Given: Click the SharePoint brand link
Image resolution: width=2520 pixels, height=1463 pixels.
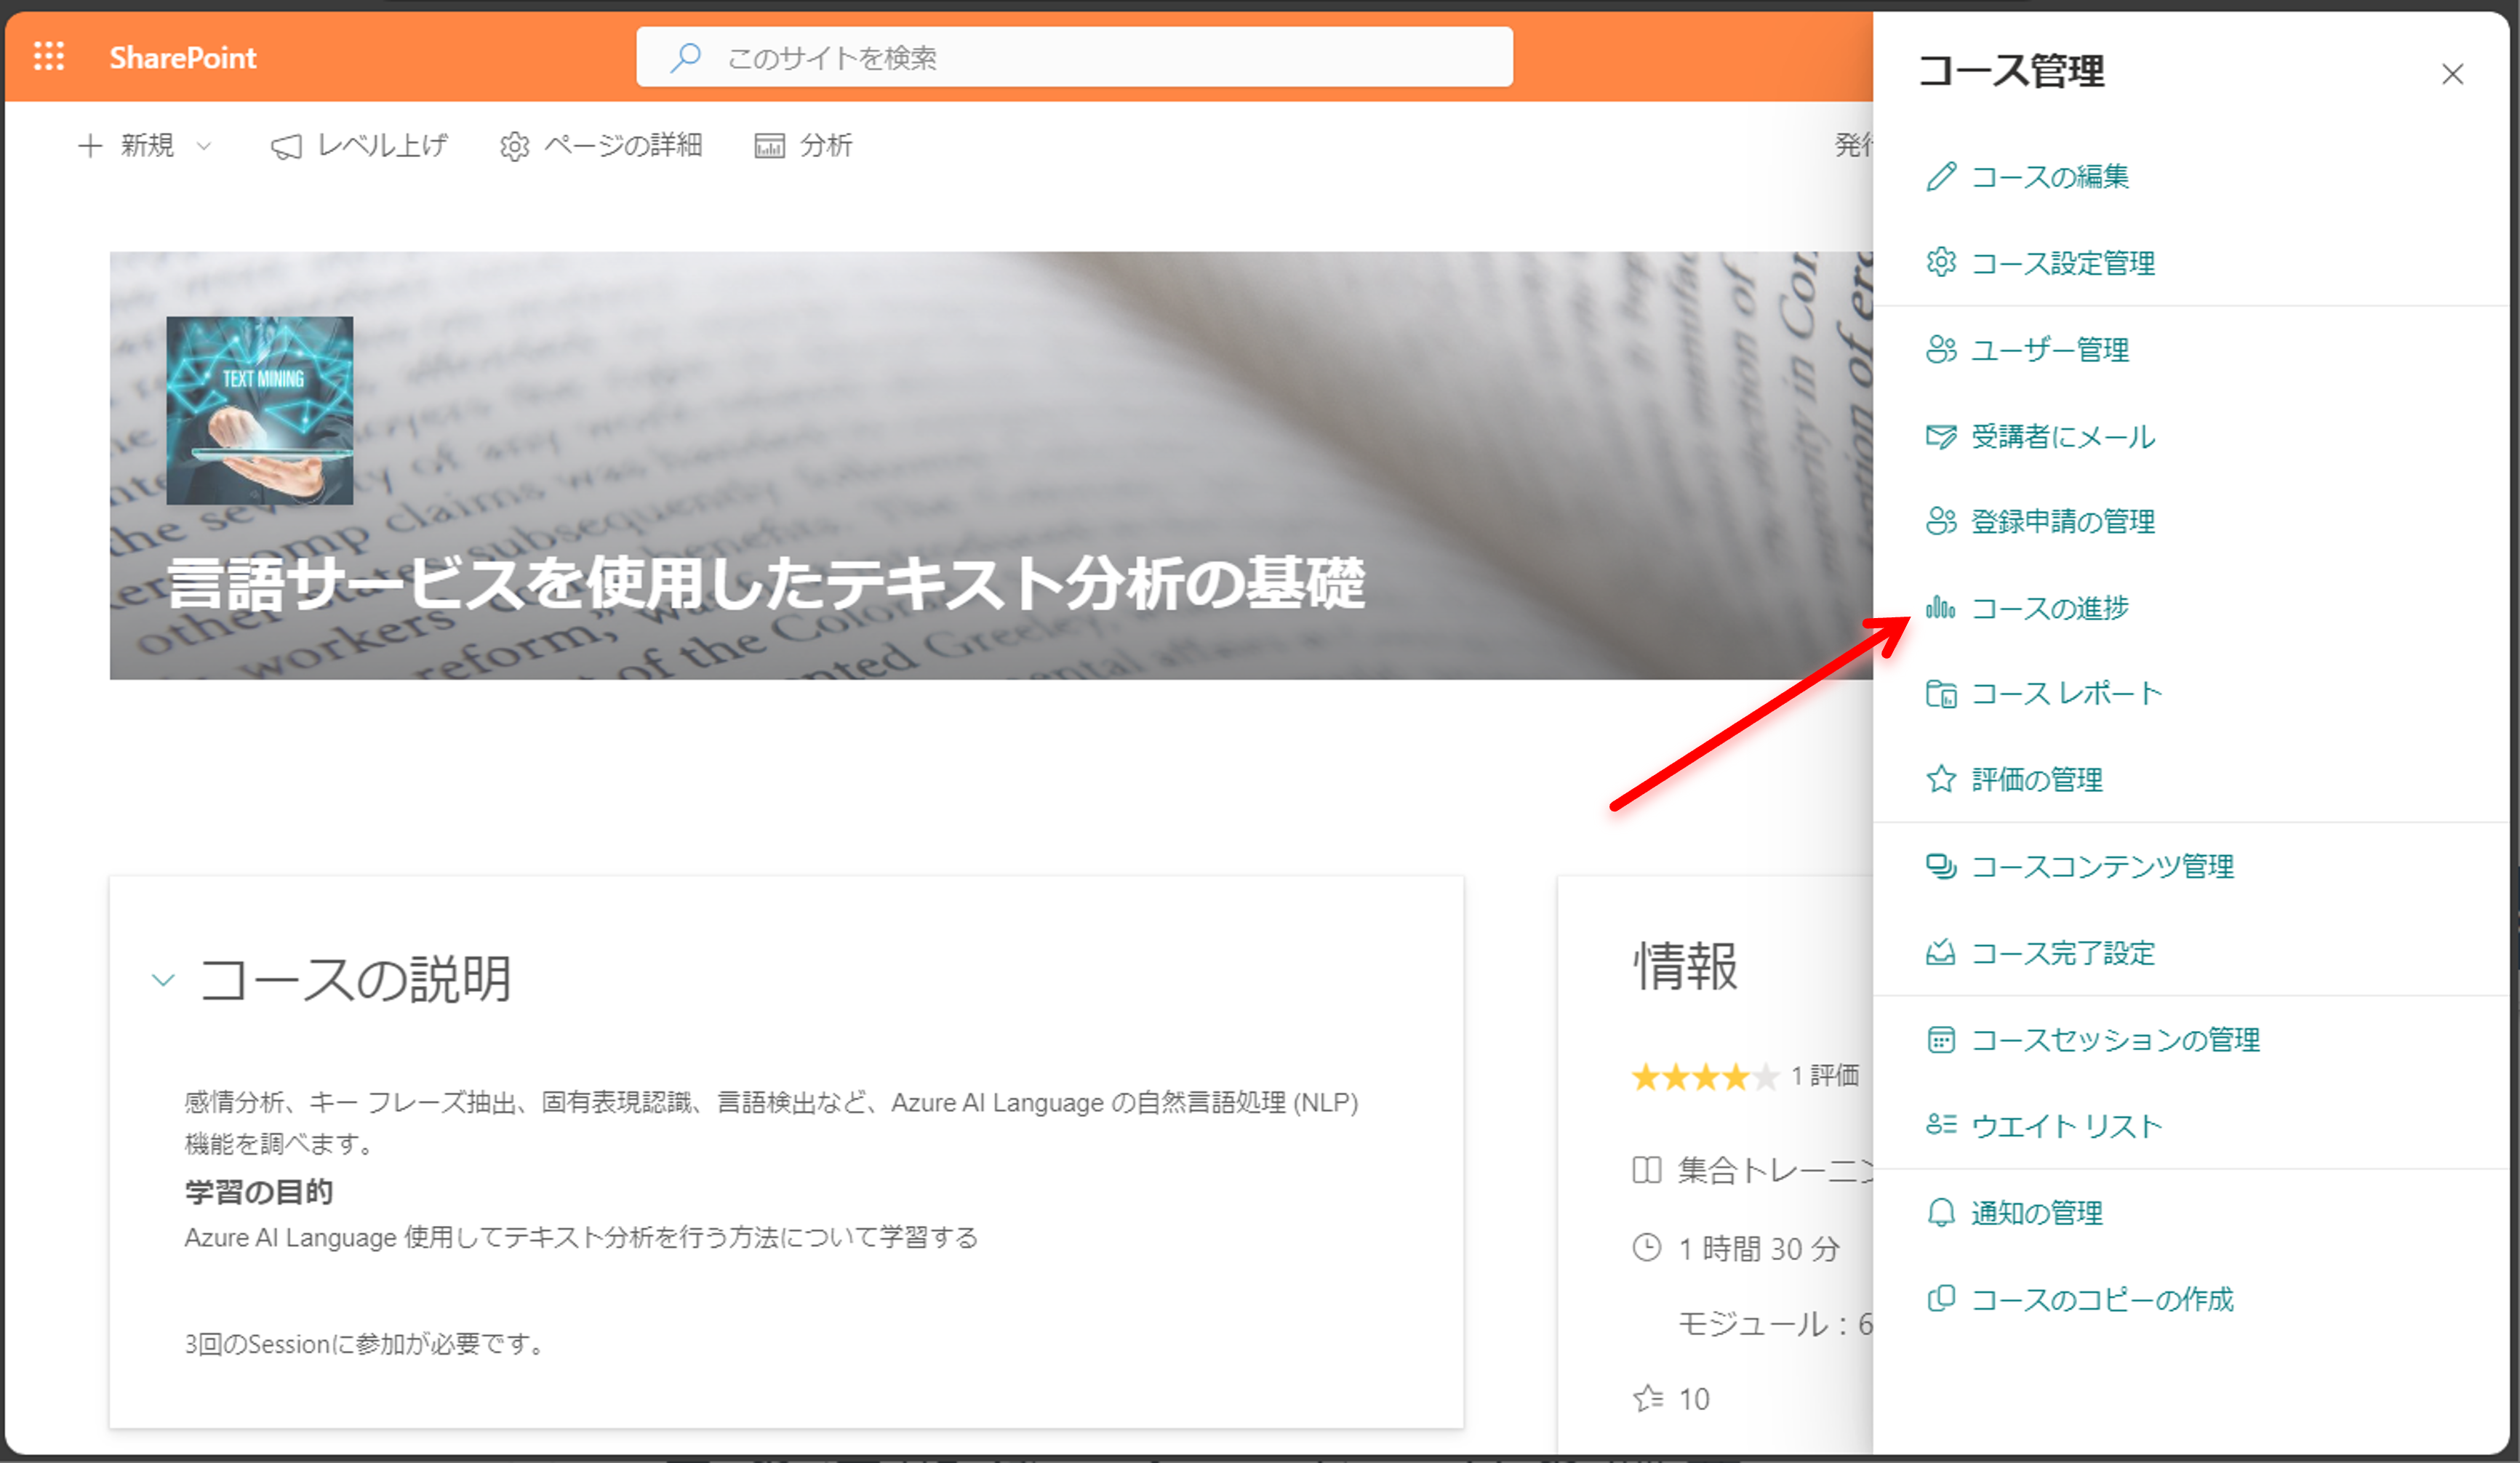Looking at the screenshot, I should point(183,57).
